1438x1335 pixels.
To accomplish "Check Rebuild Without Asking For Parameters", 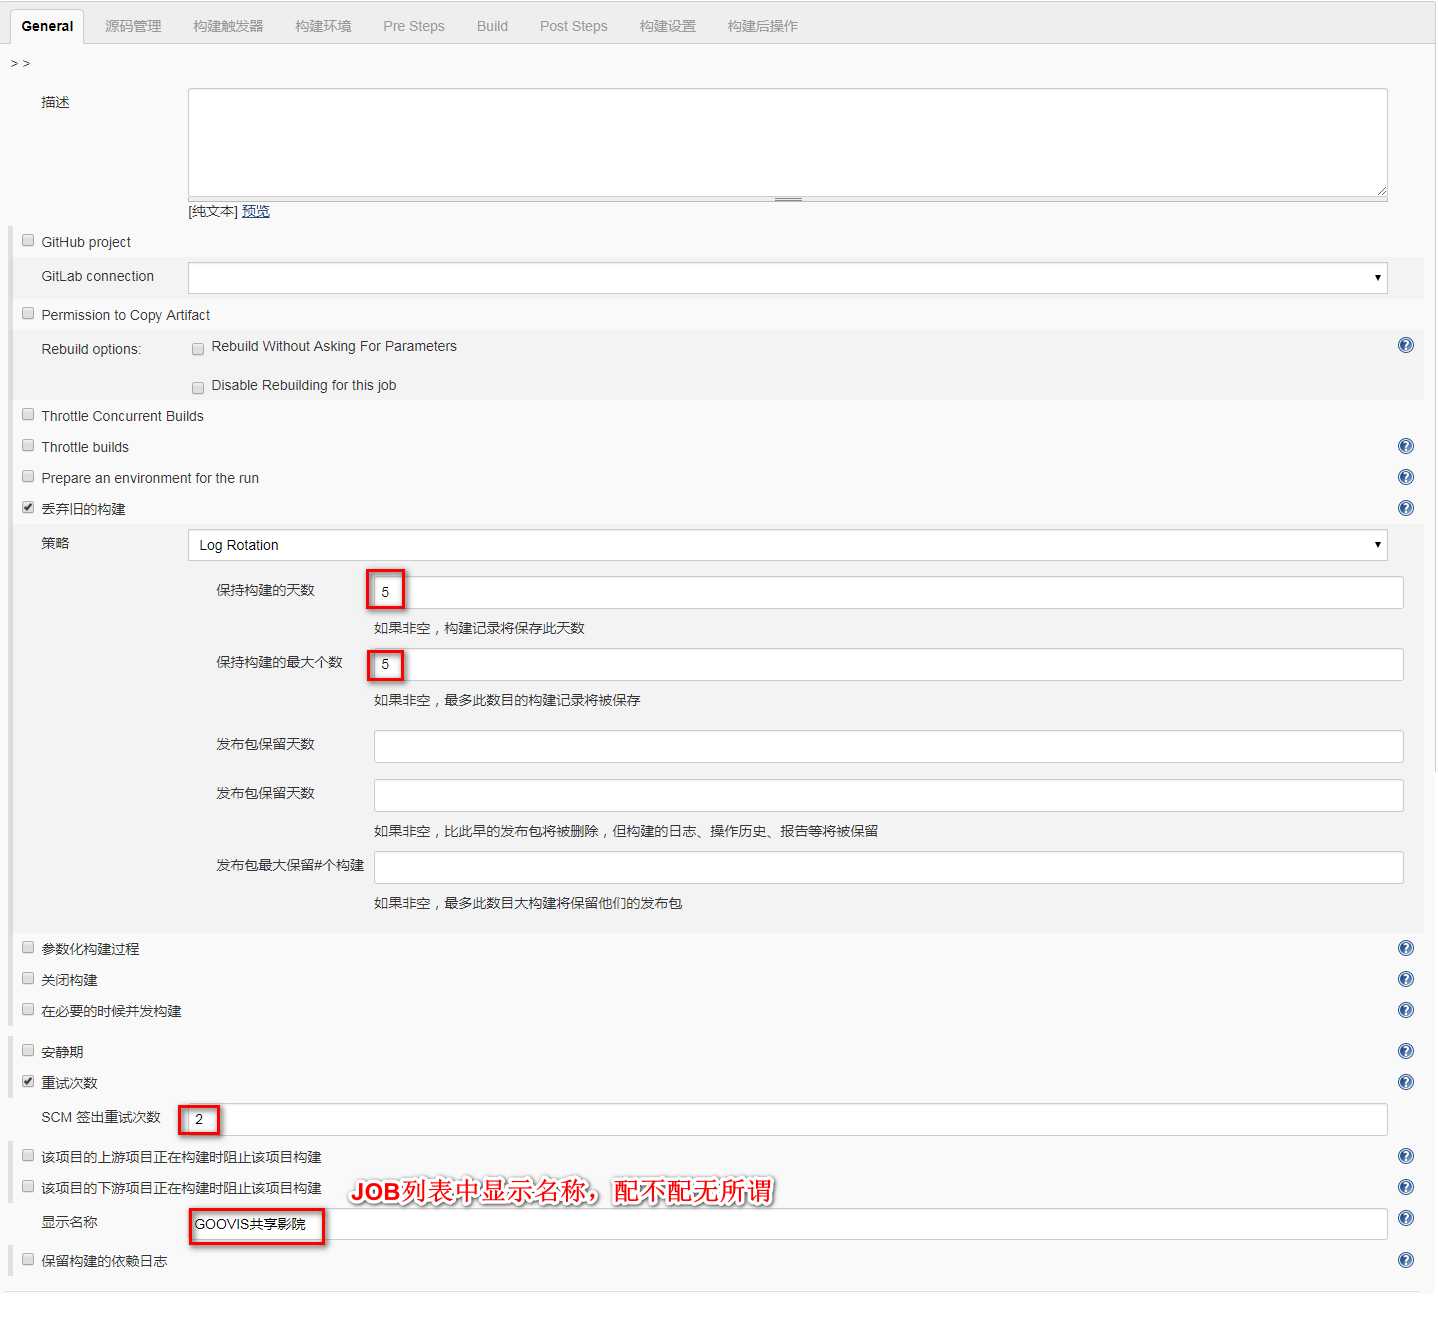I will click(x=198, y=349).
